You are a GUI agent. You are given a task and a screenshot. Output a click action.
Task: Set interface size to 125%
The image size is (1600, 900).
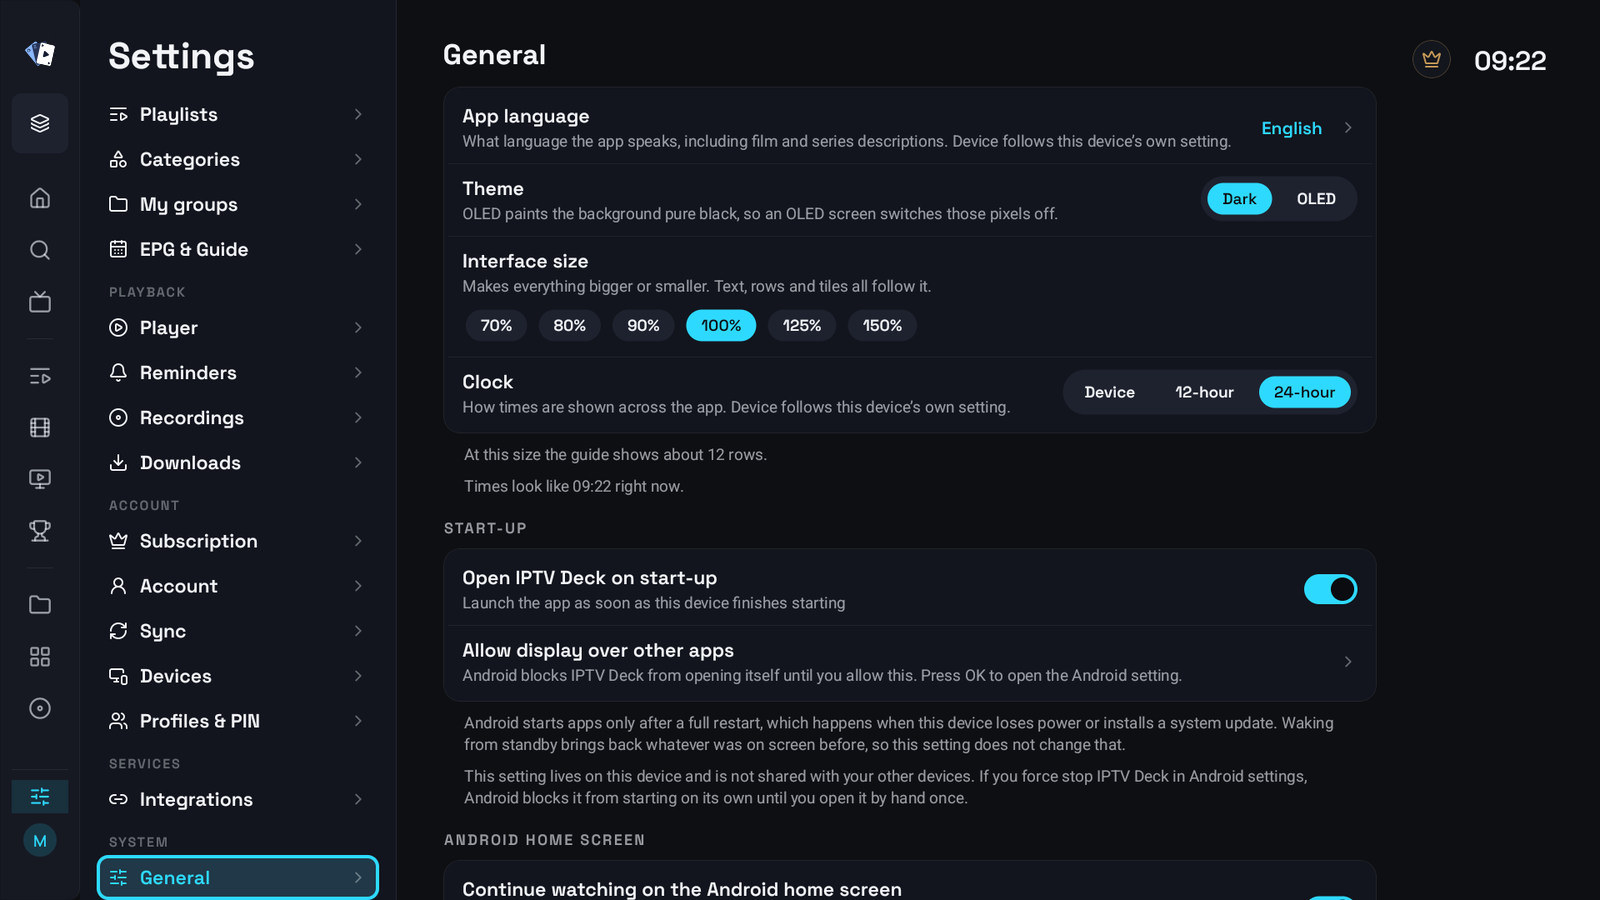pyautogui.click(x=802, y=326)
